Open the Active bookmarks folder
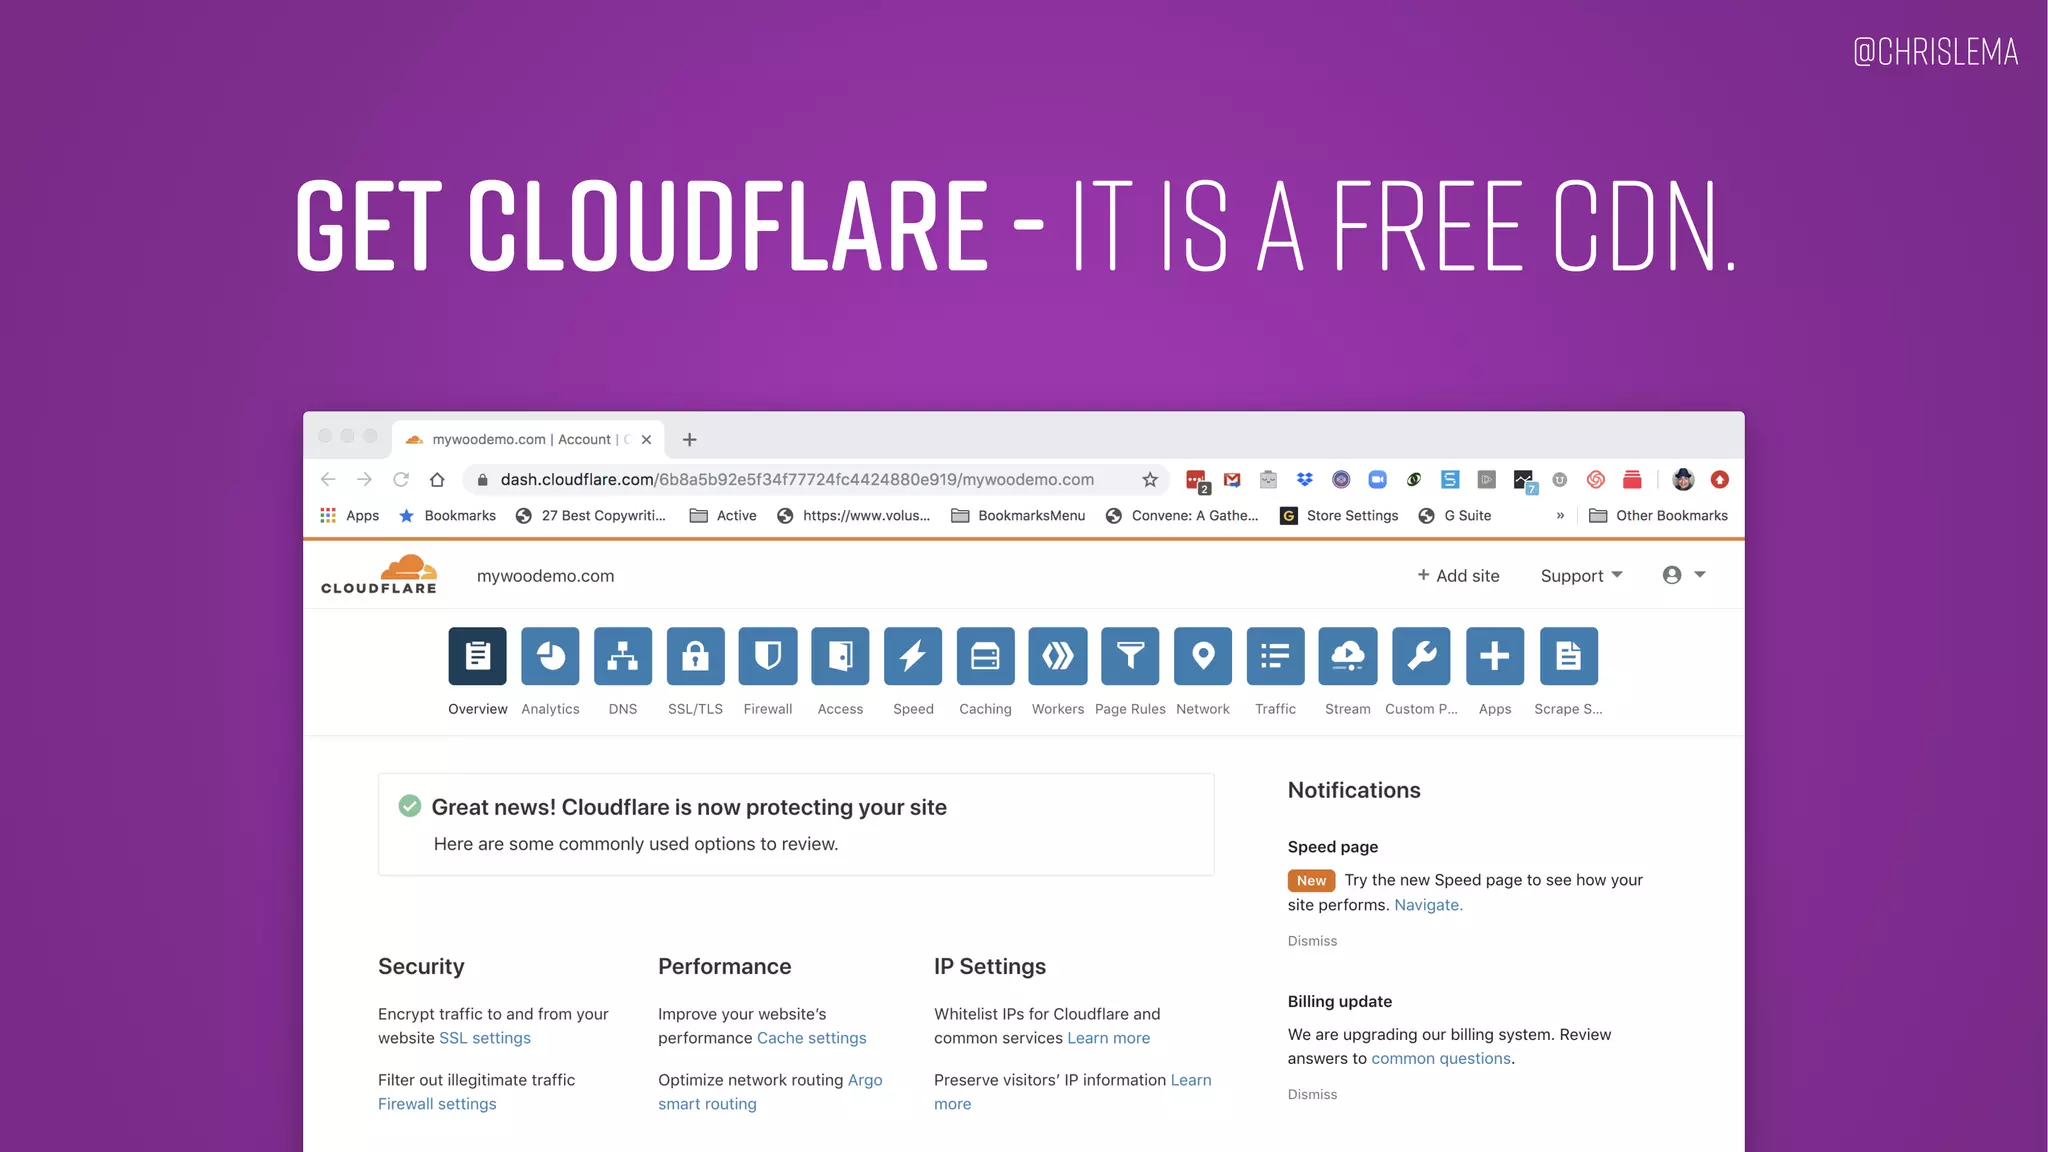Viewport: 2048px width, 1152px height. [x=723, y=515]
